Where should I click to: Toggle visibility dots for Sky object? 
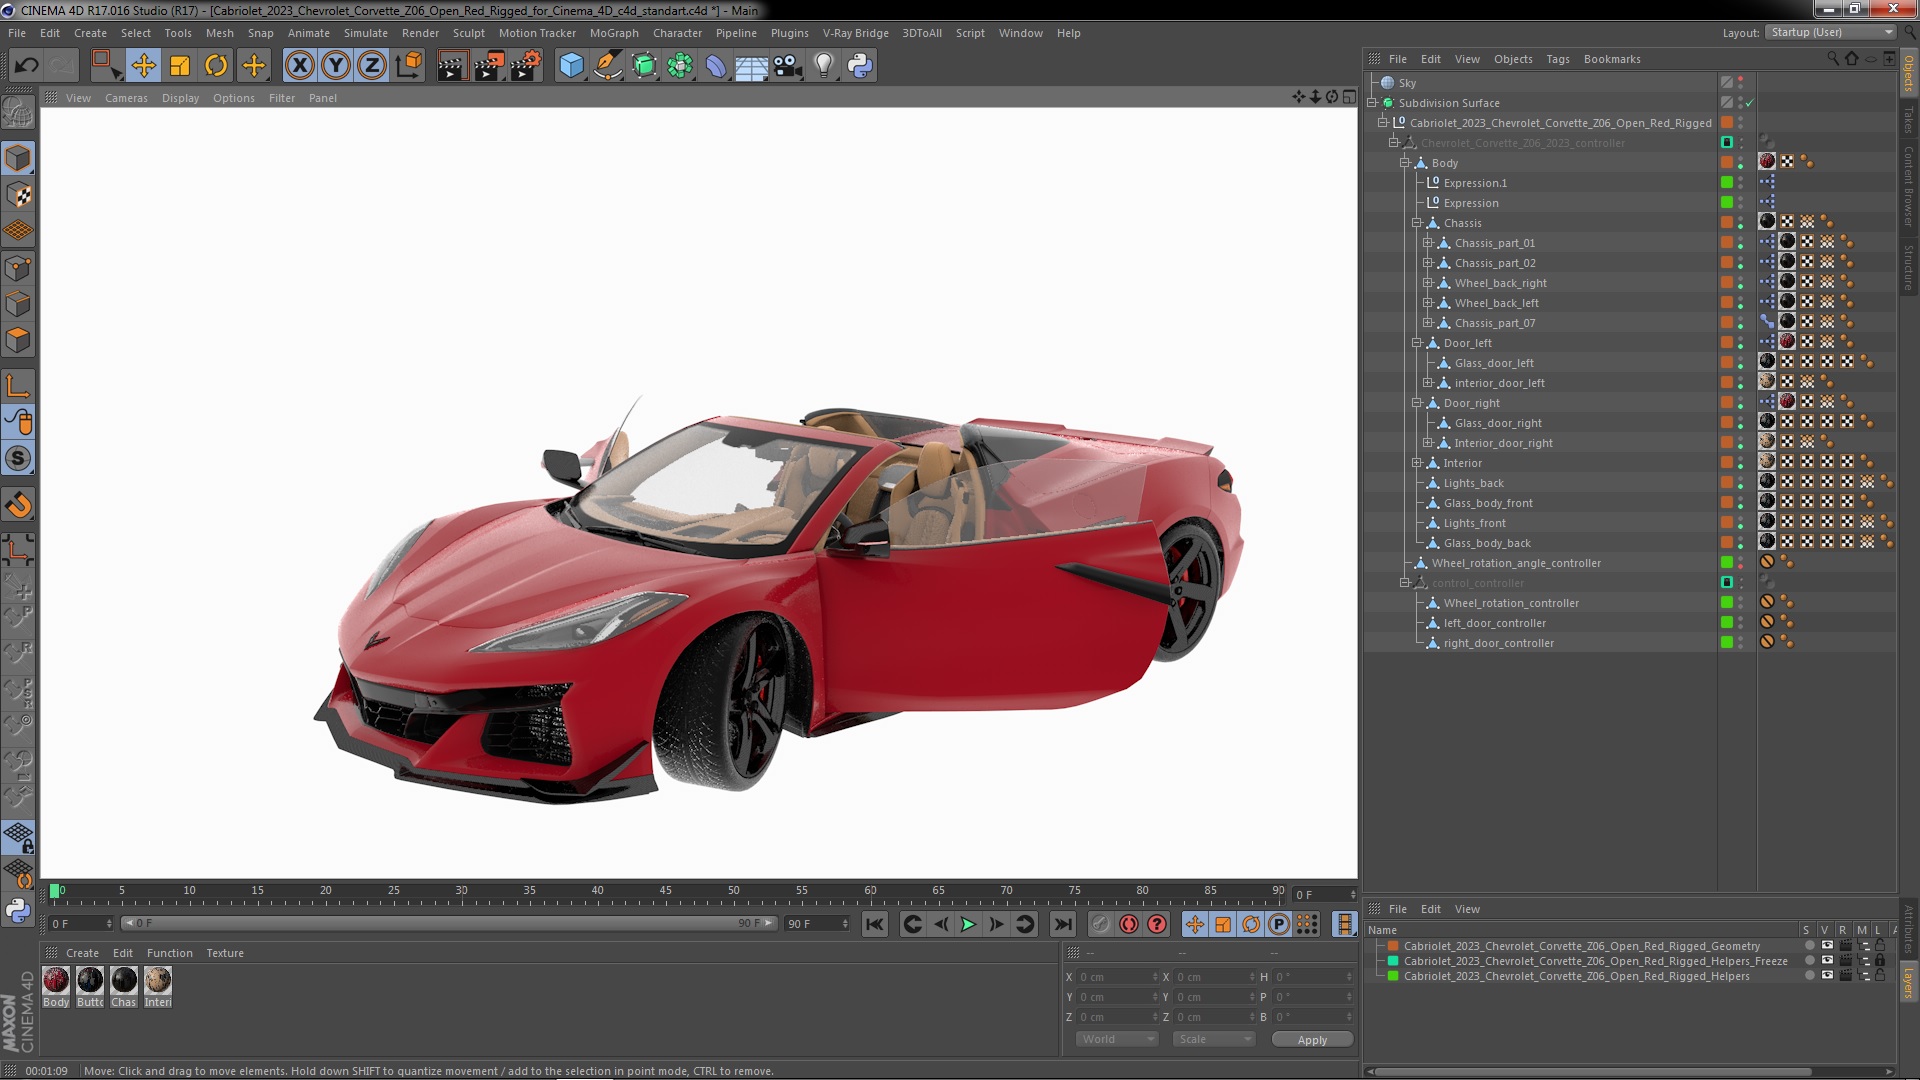[1741, 83]
